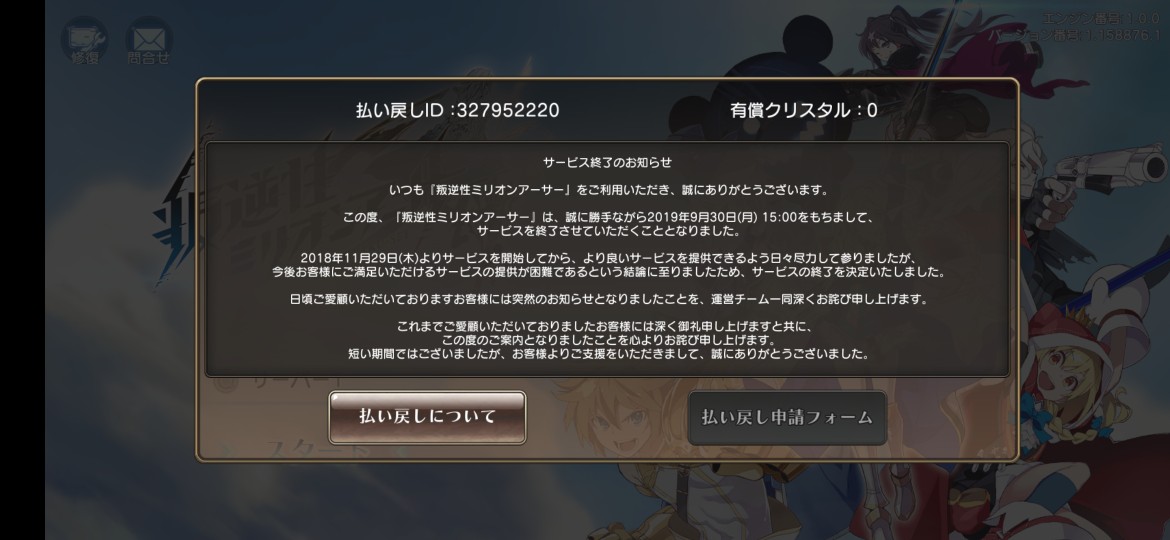Click the line mentioning 2019年9月30日 15:00

608,217
